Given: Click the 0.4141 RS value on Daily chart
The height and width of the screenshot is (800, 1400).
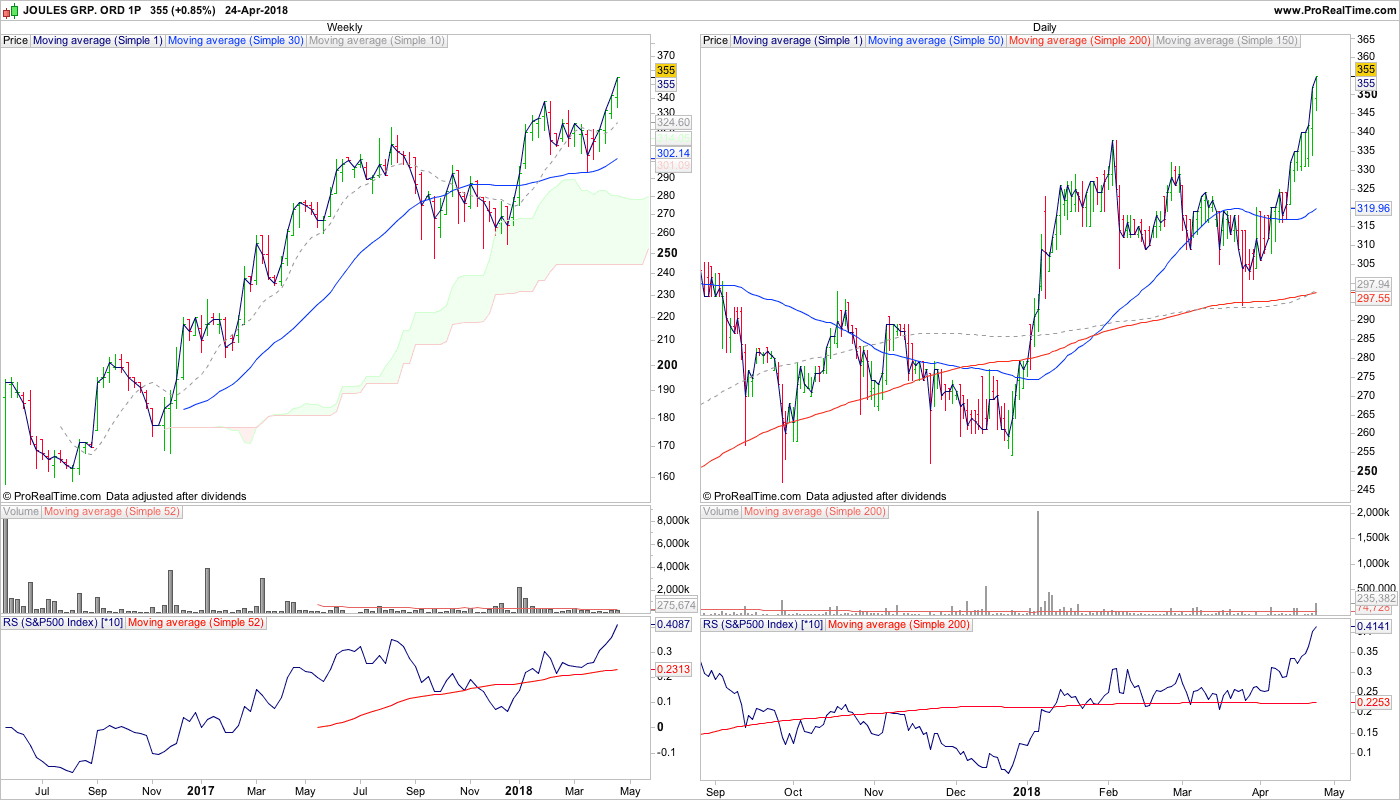Looking at the screenshot, I should [1373, 627].
